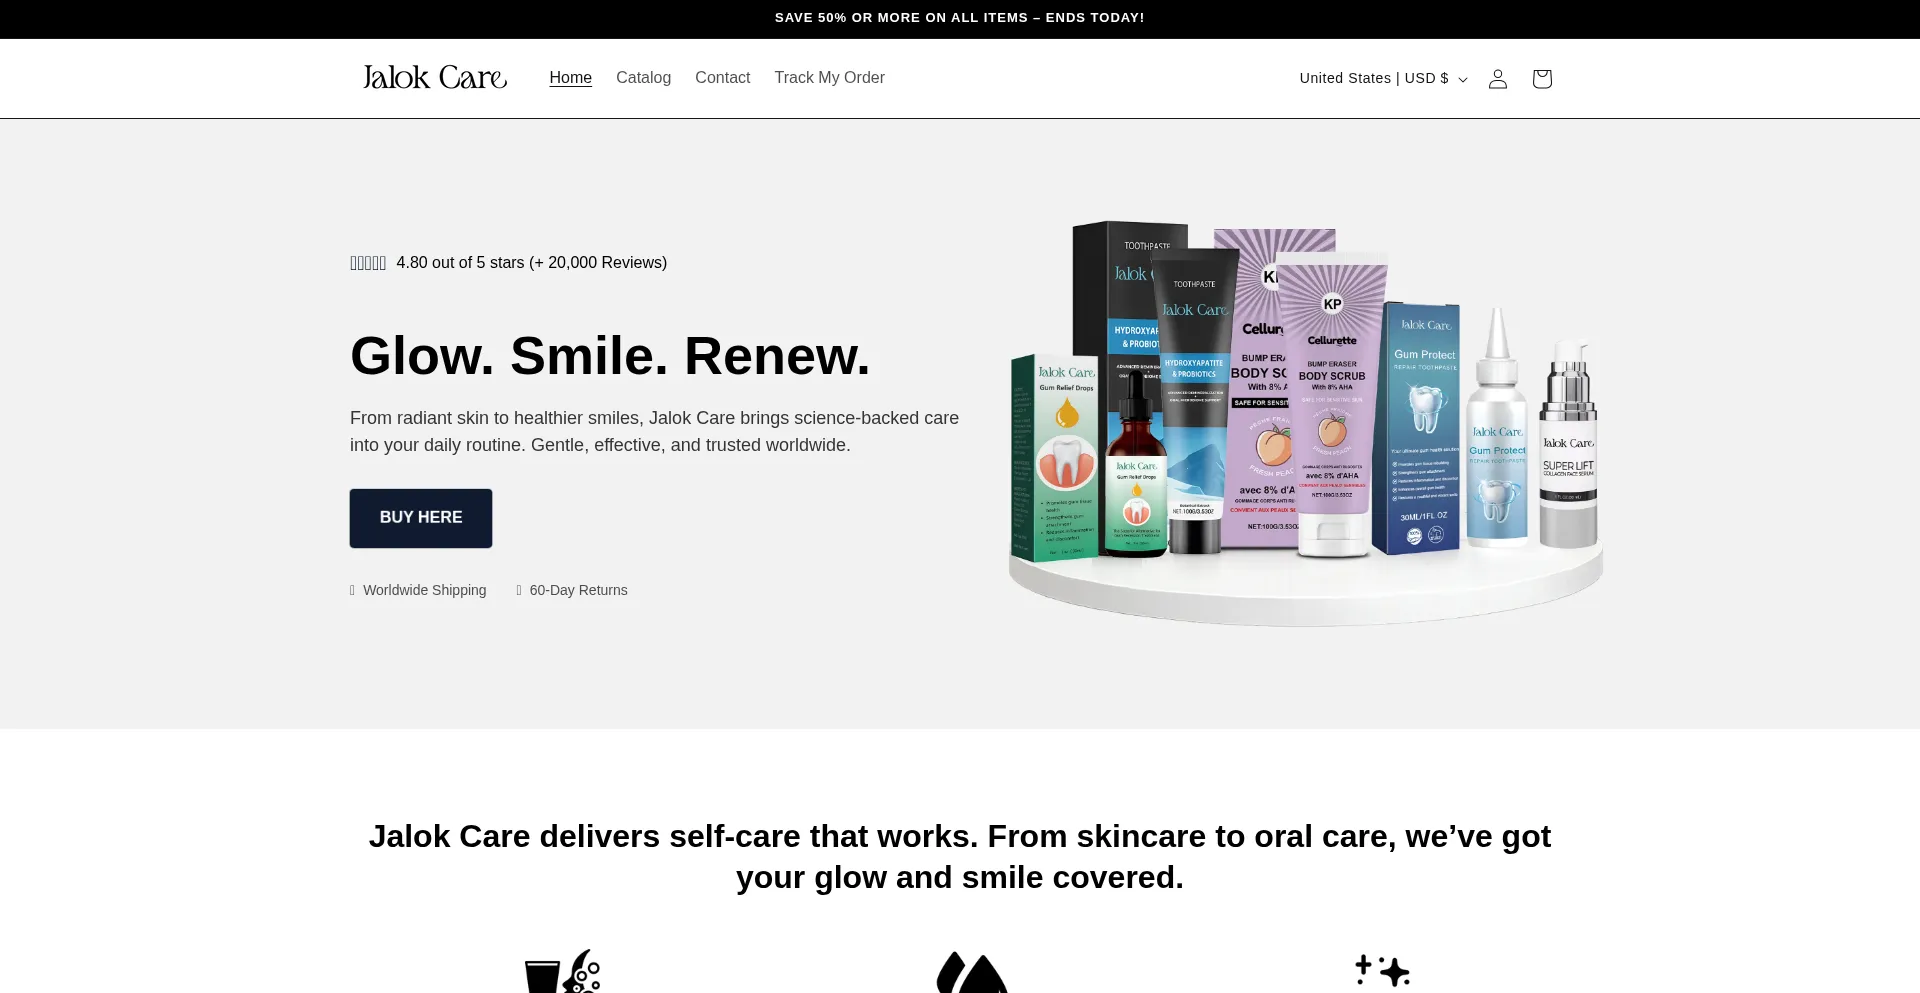
Task: Click the sparkles feature icon
Action: click(x=1382, y=971)
